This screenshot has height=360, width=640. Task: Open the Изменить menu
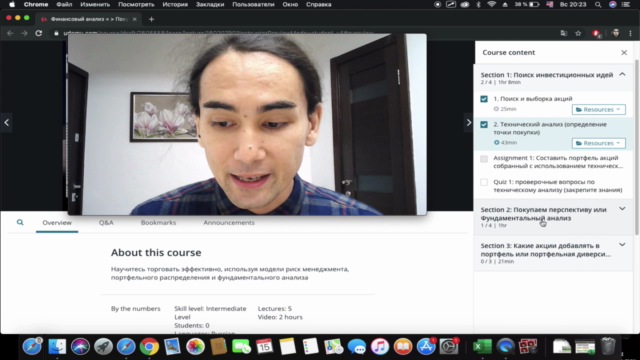[x=95, y=4]
